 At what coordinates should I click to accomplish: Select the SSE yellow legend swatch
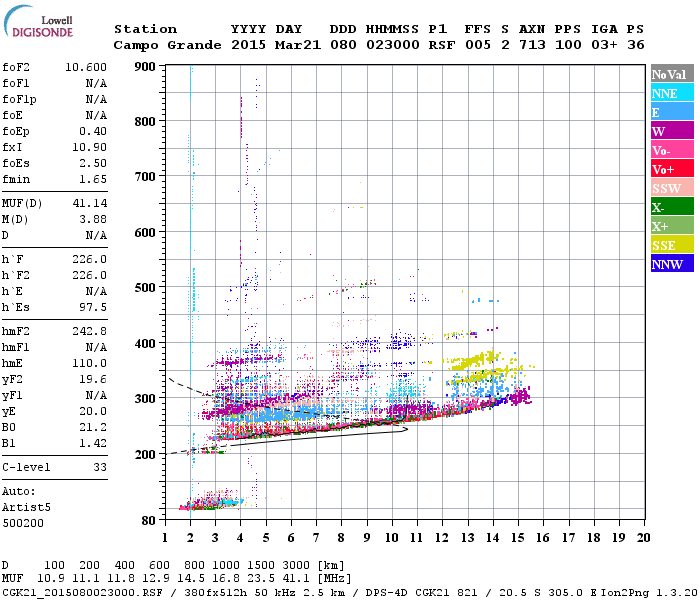[672, 245]
